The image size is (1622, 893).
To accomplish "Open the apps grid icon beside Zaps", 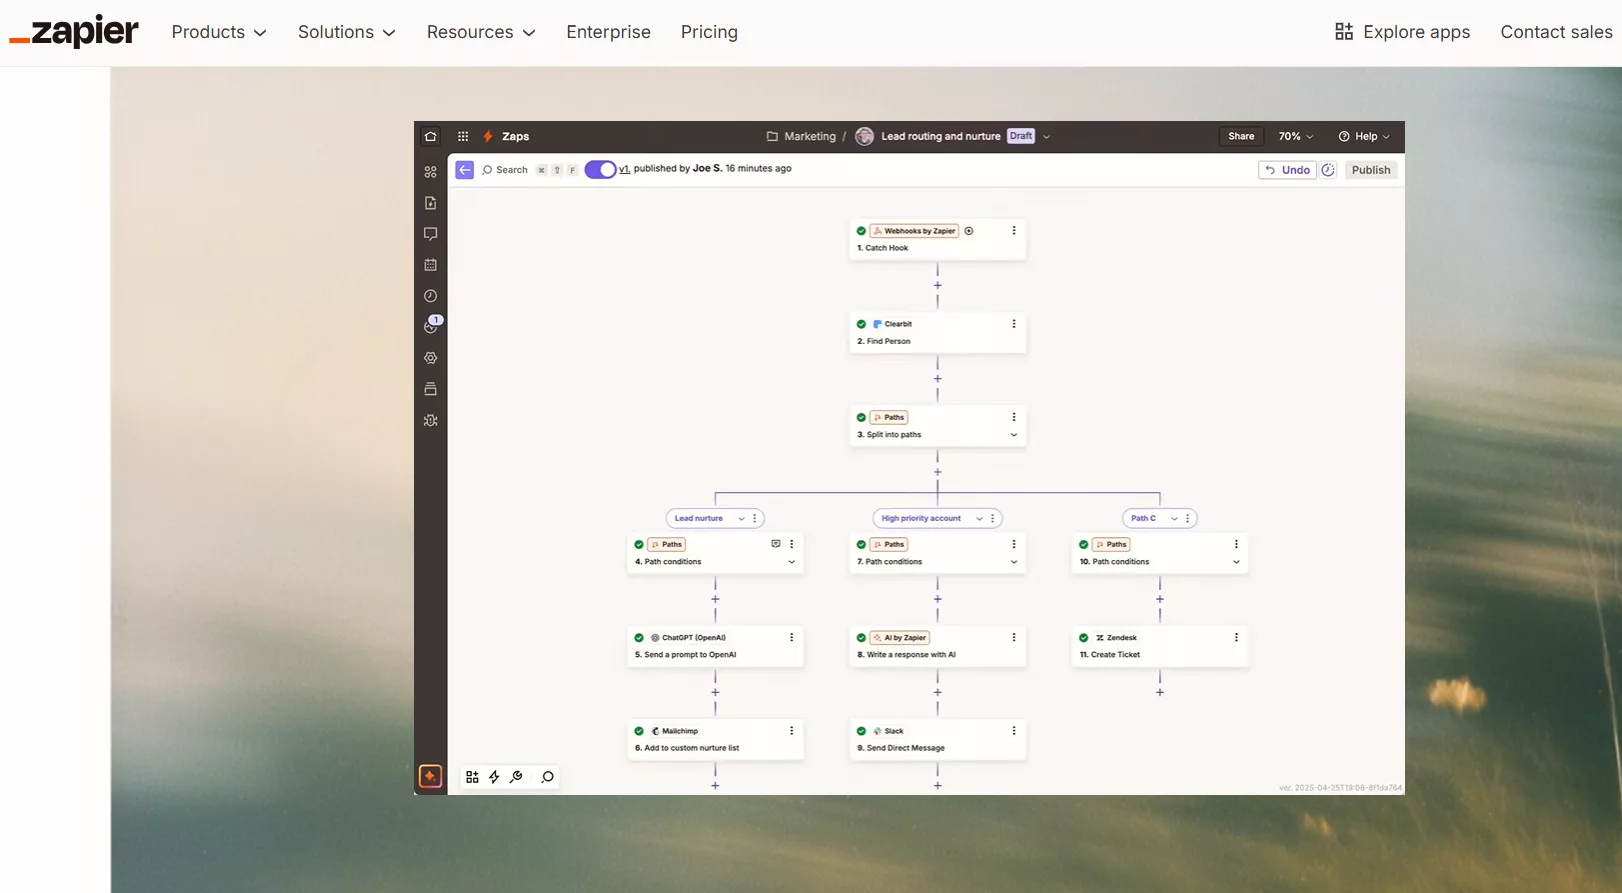I will [x=463, y=137].
